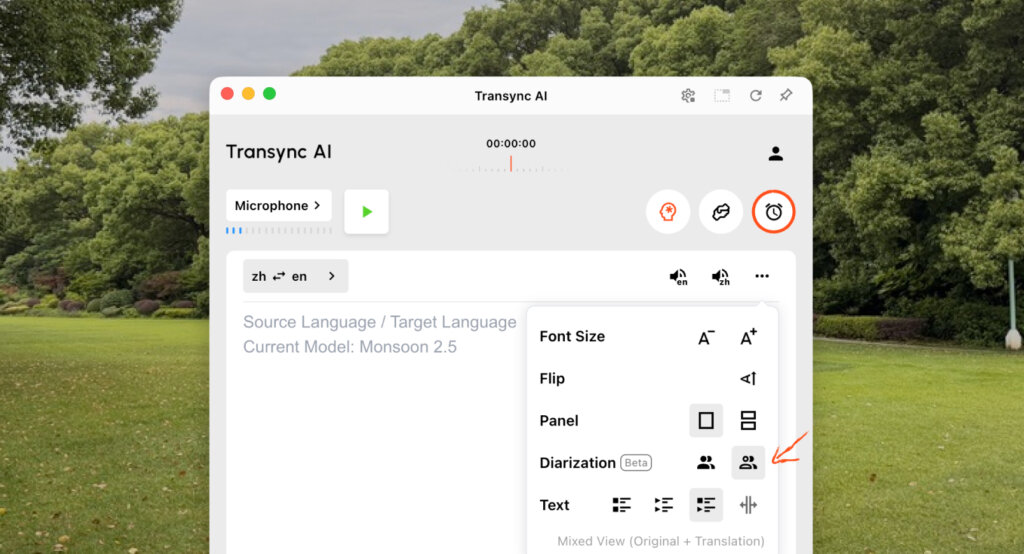Click Mixed View (Original + Translation) caption
Screen dimensions: 1024x554
(661, 541)
